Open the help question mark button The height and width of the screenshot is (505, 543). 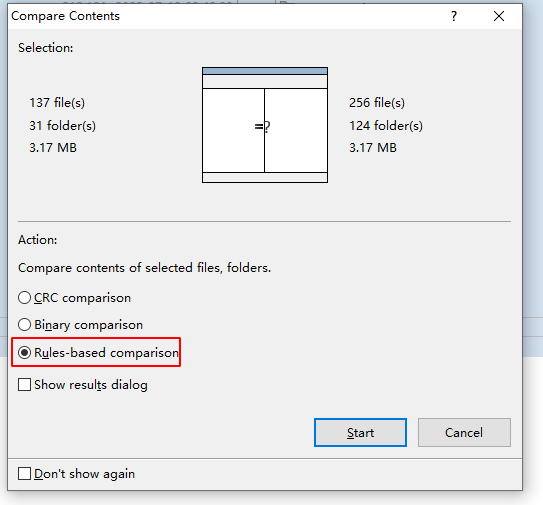[454, 16]
